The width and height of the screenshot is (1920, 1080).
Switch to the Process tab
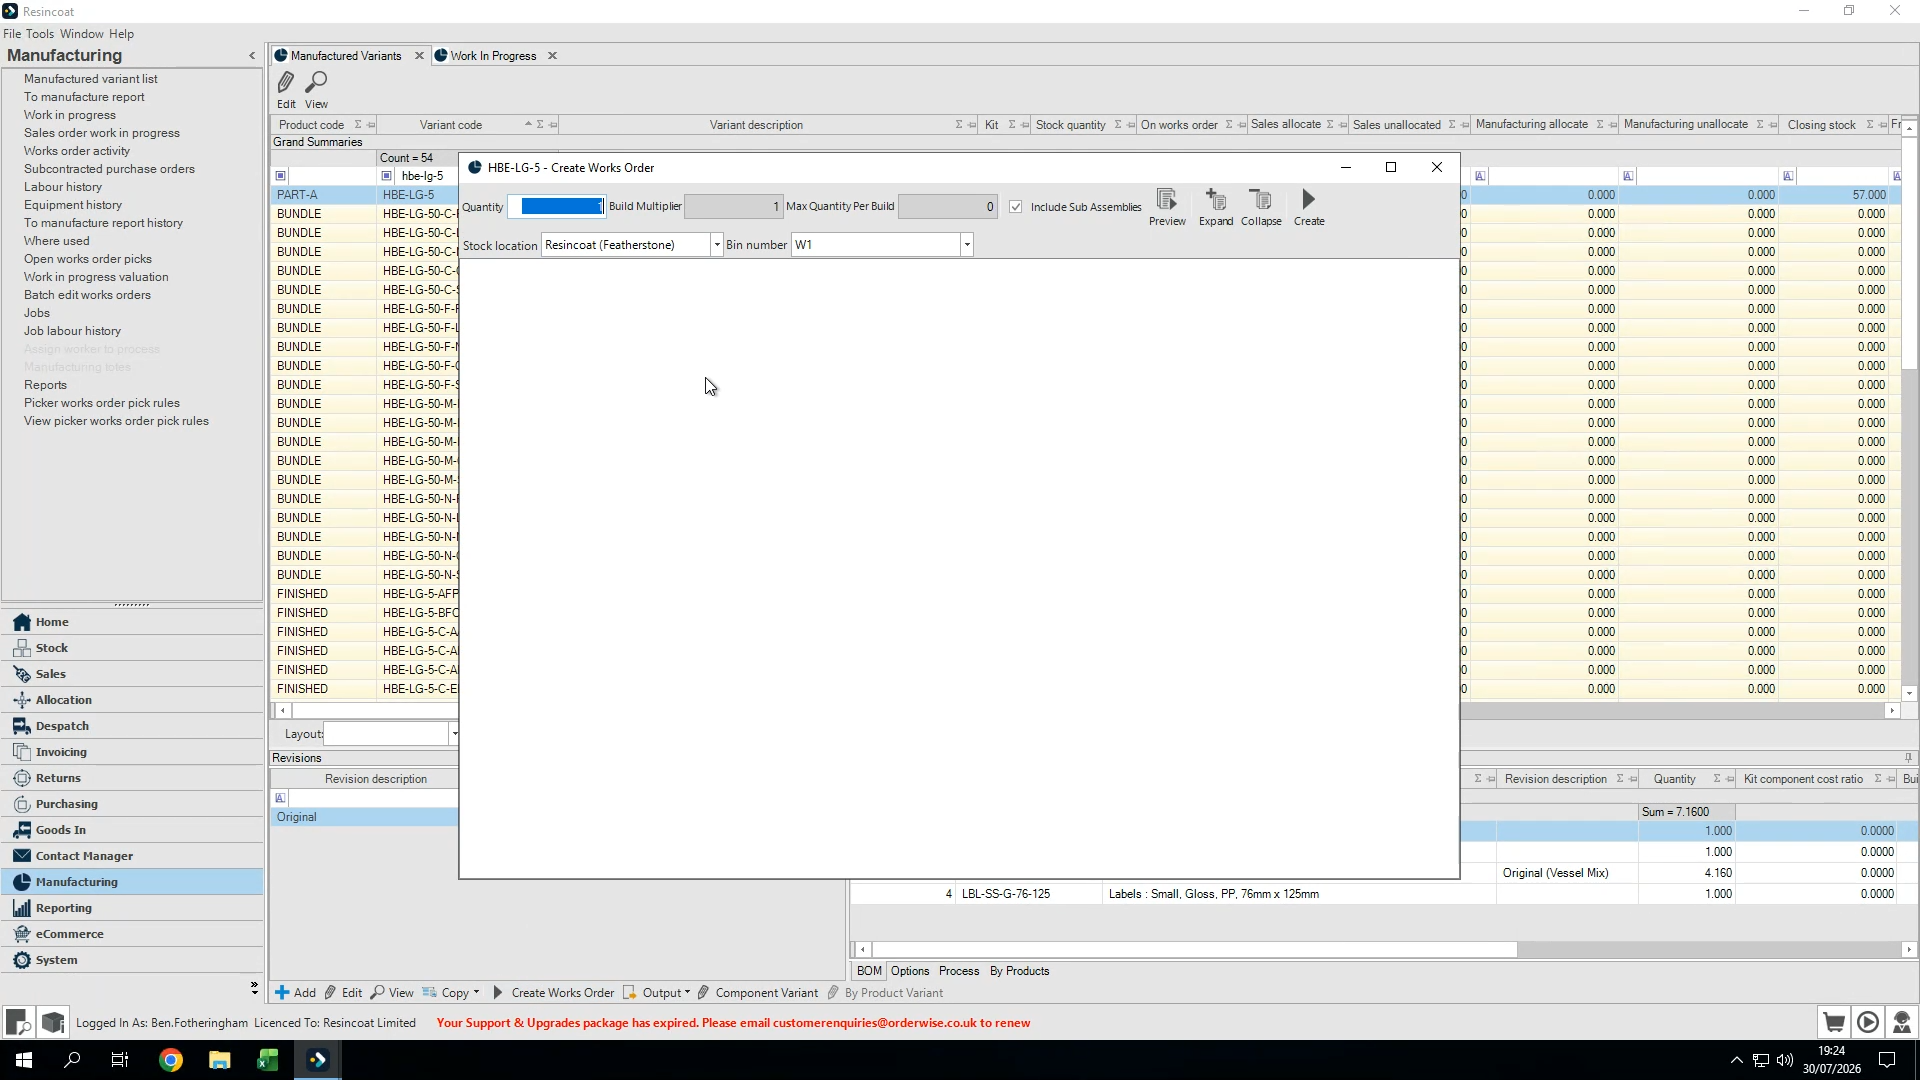959,971
